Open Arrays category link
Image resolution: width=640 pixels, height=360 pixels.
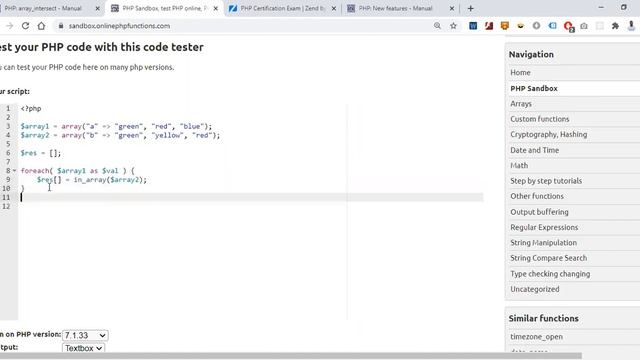pos(521,104)
